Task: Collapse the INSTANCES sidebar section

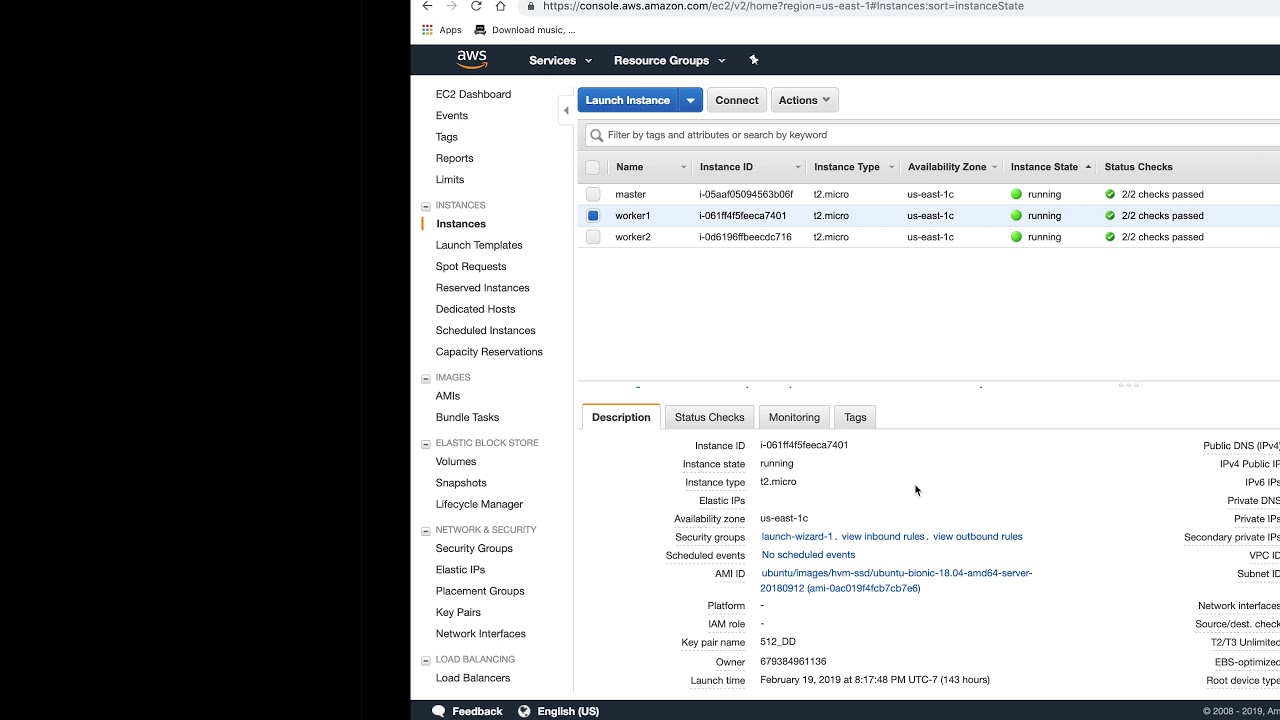Action: 426,206
